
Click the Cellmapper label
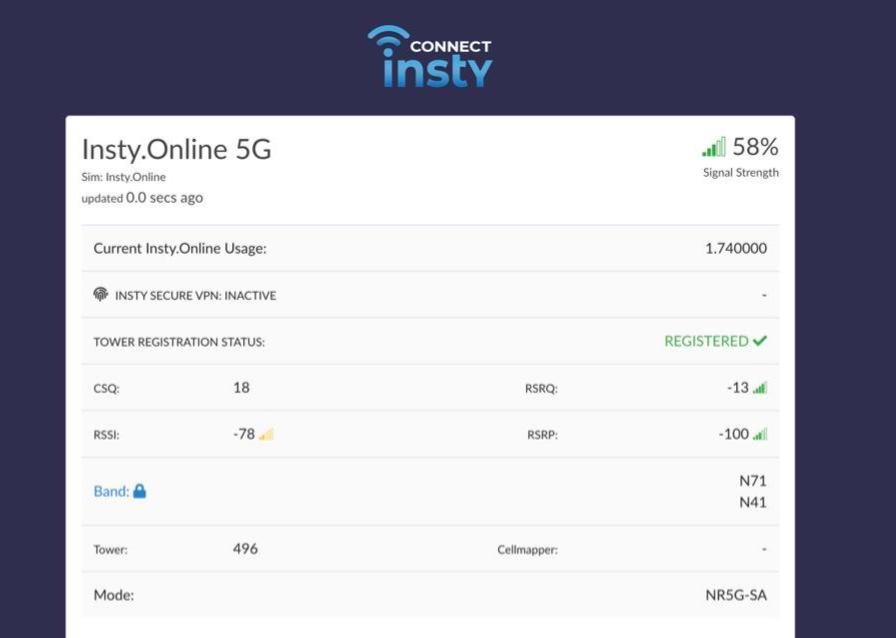coord(527,550)
